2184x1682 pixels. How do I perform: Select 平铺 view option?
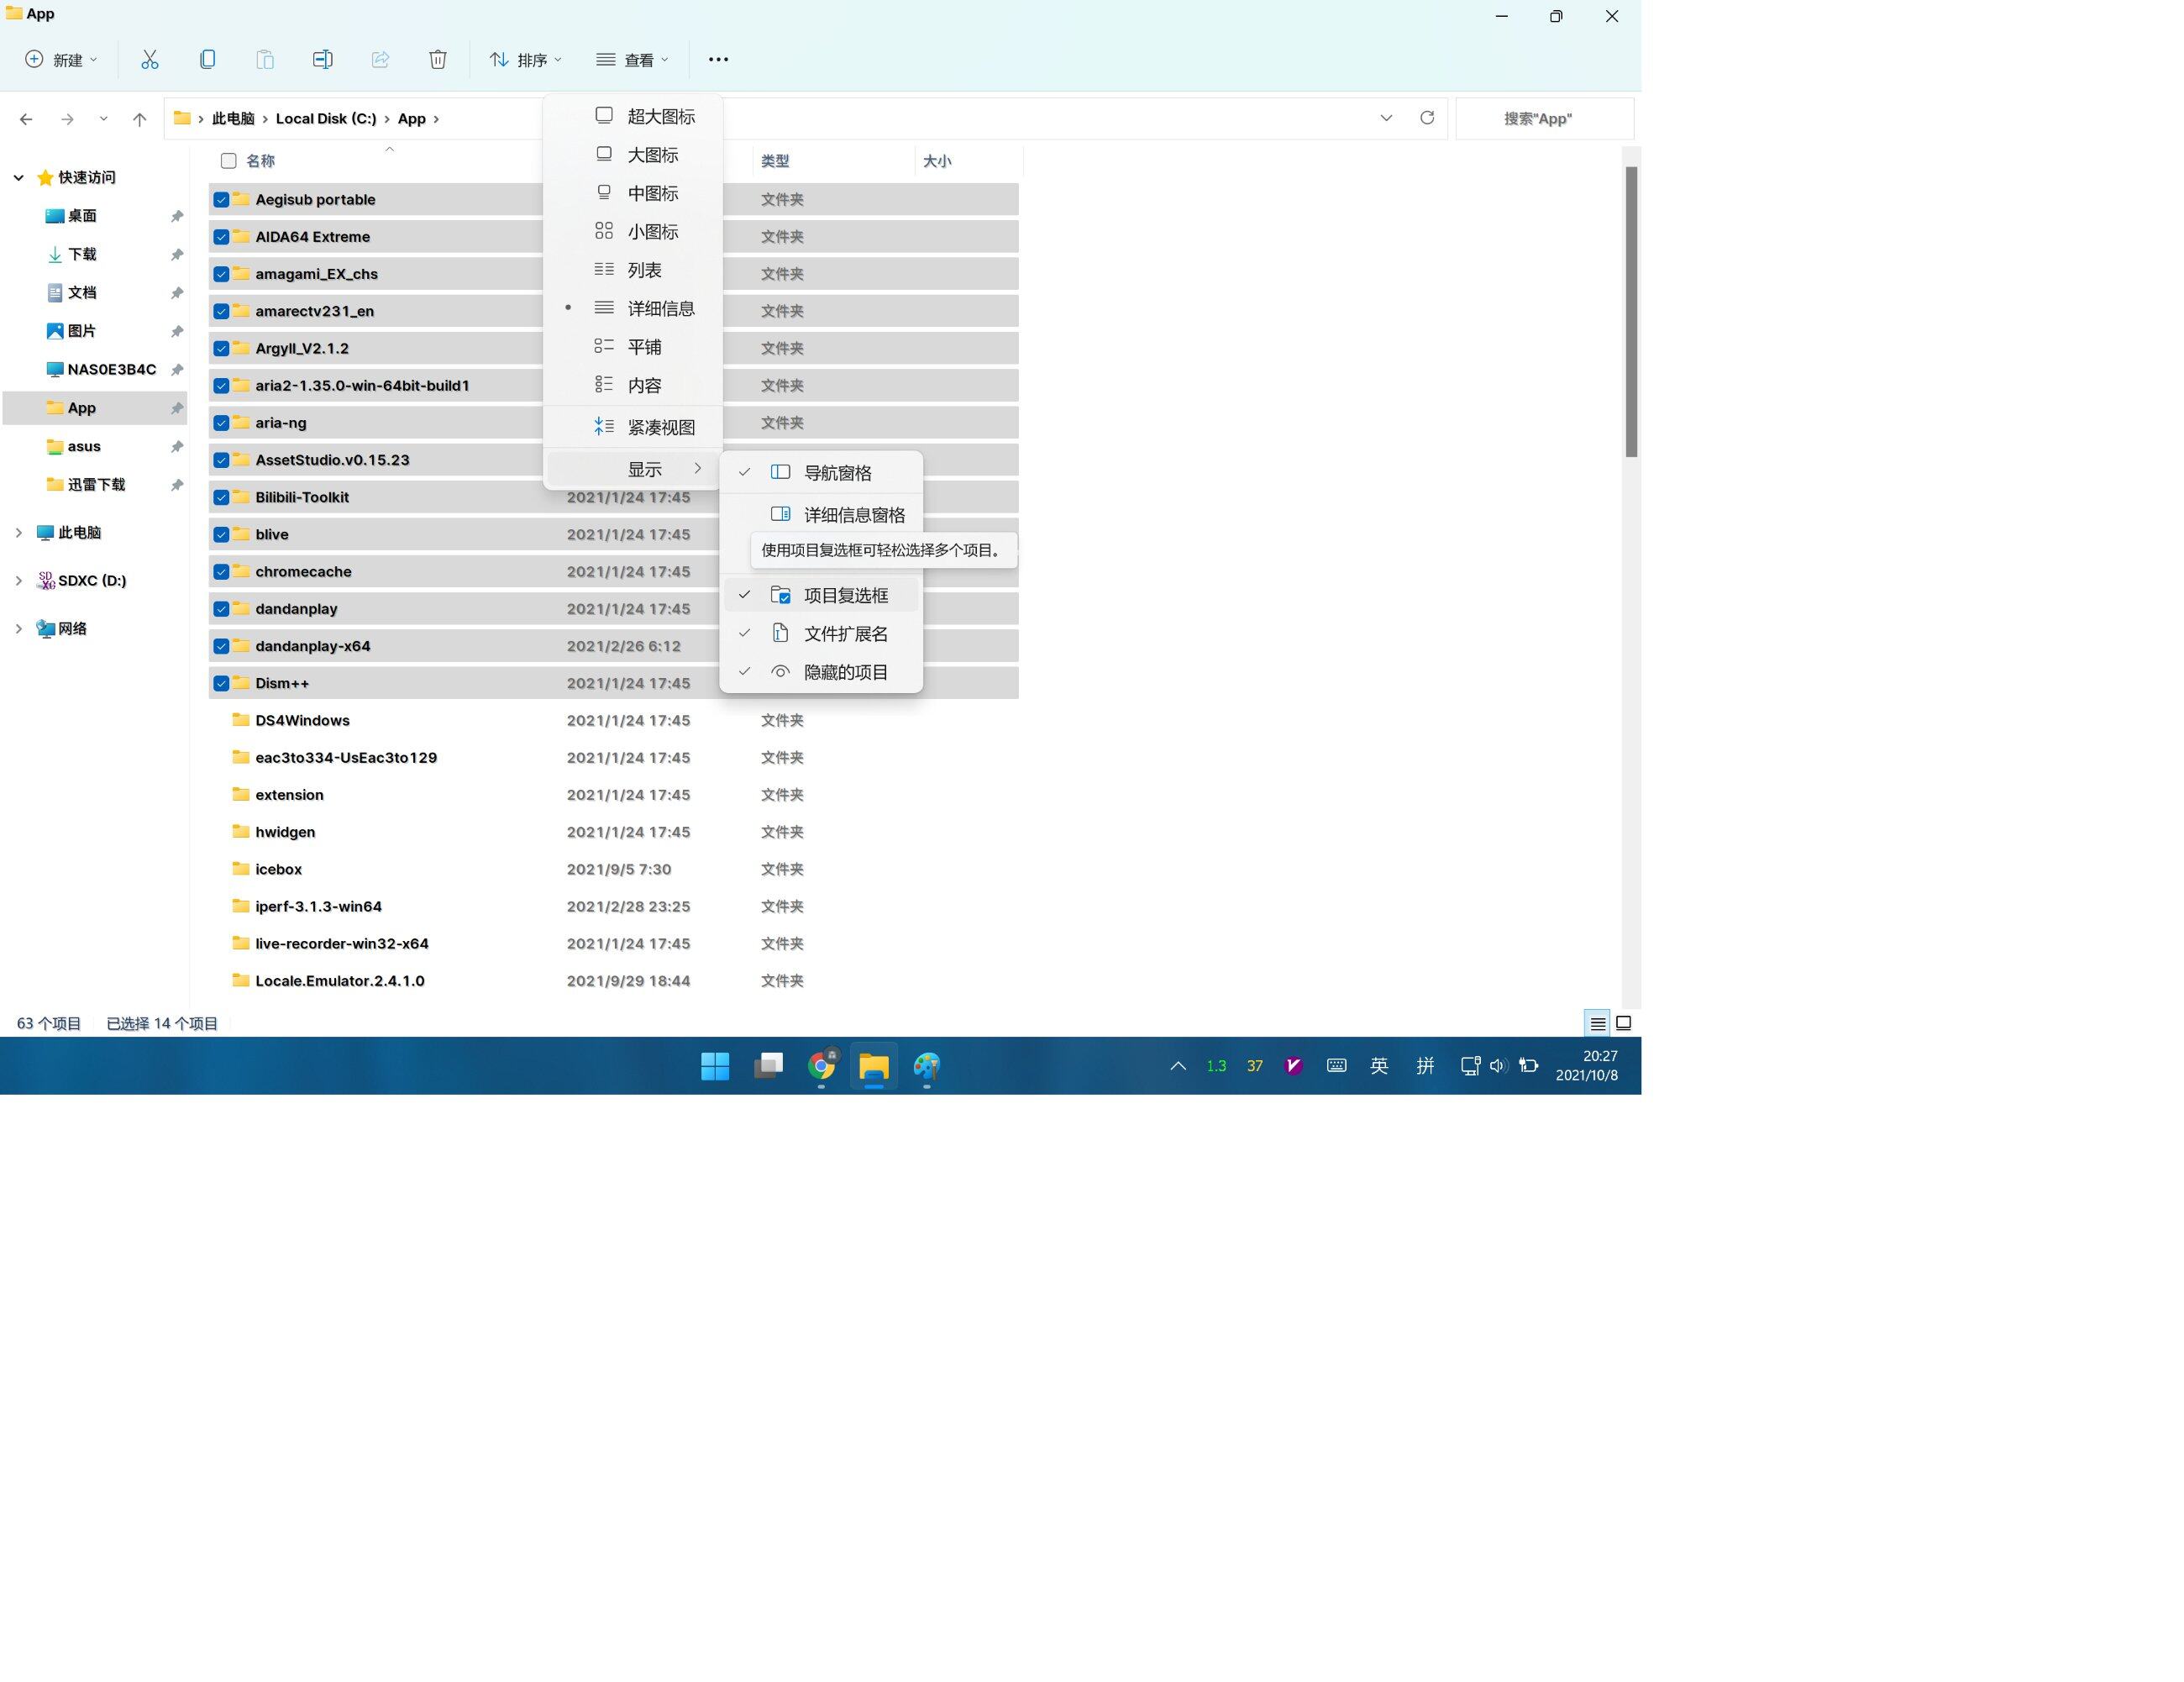633,347
